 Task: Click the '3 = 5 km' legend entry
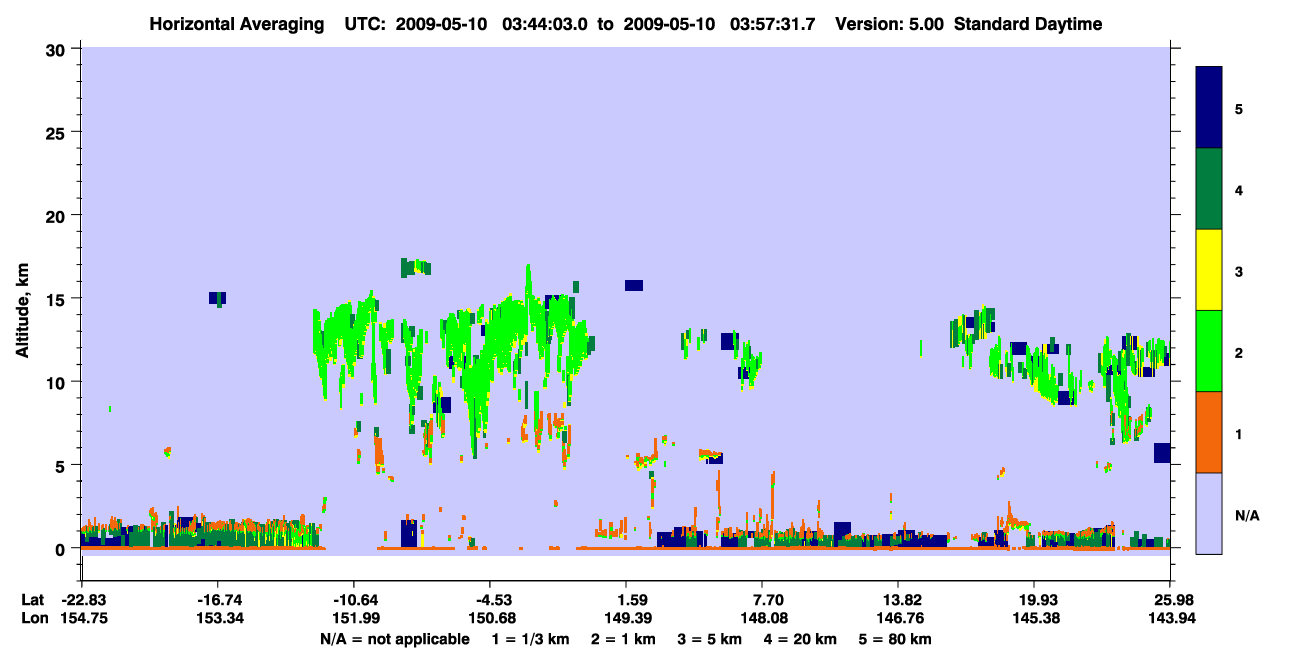click(710, 639)
